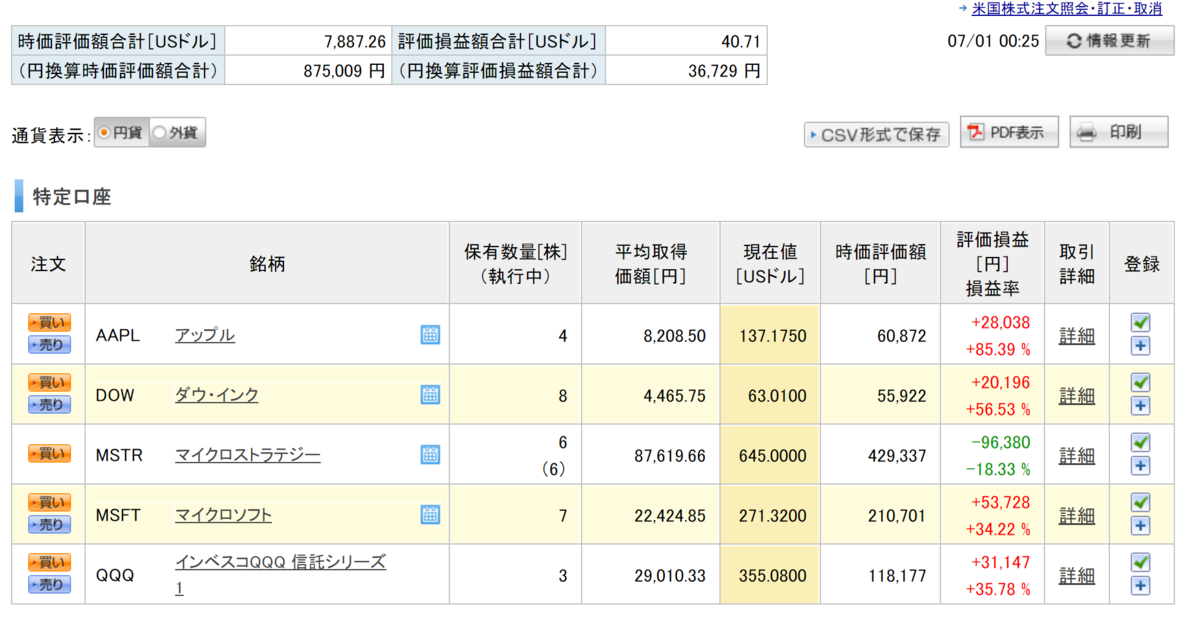The image size is (1200, 618).
Task: Click the green check icon for QQQ
Action: click(1140, 562)
